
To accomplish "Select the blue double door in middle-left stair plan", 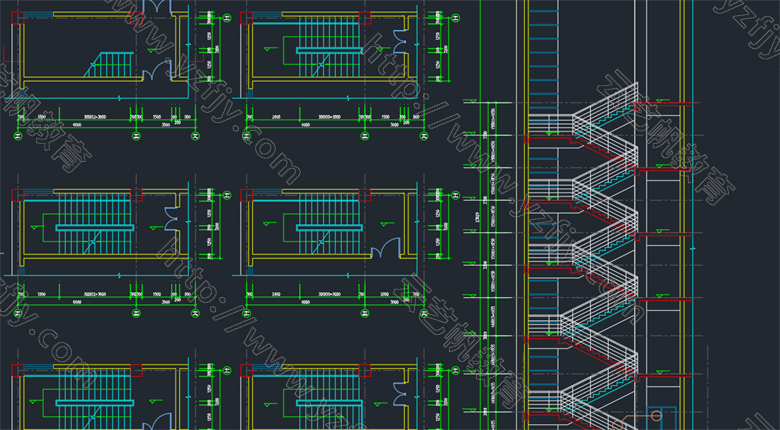I will 172,218.
